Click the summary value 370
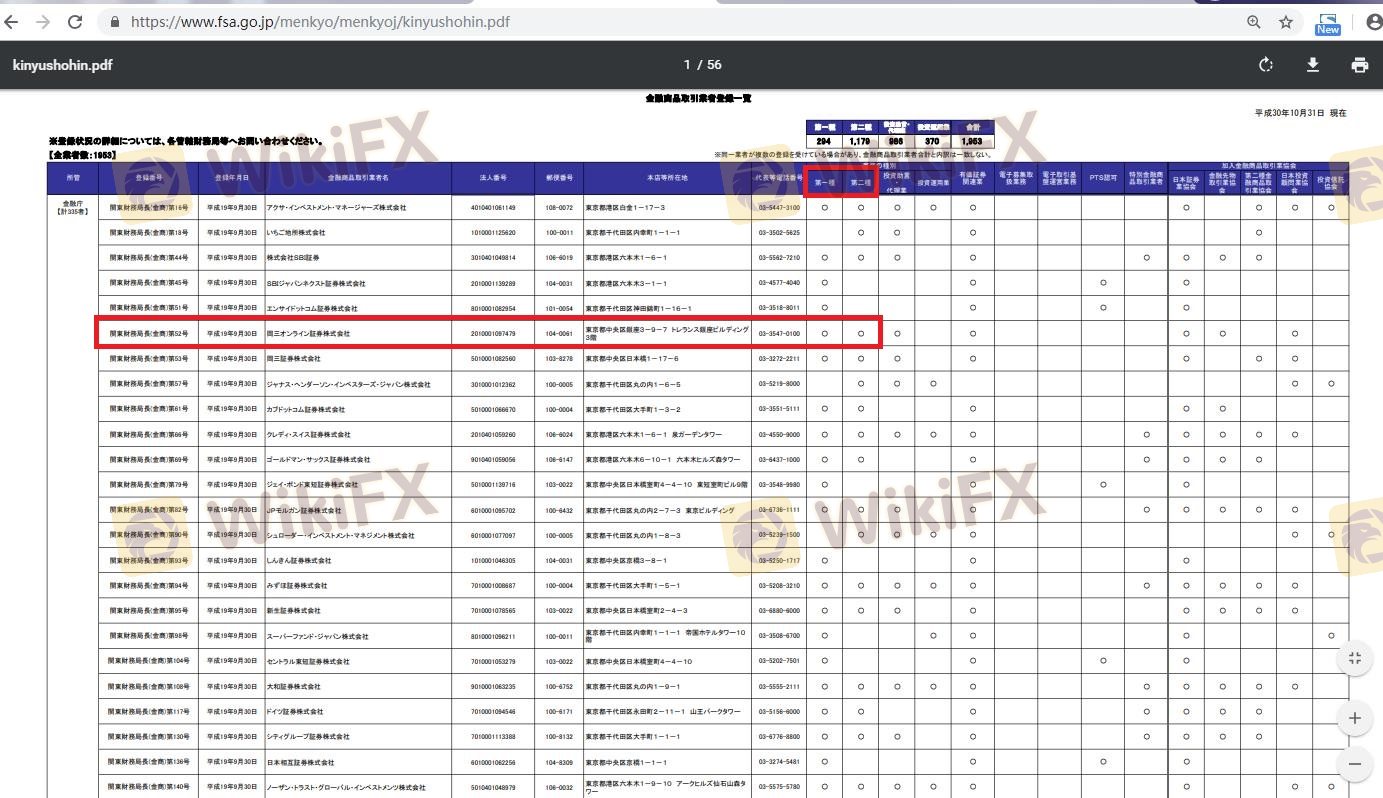This screenshot has height=798, width=1383. [933, 142]
